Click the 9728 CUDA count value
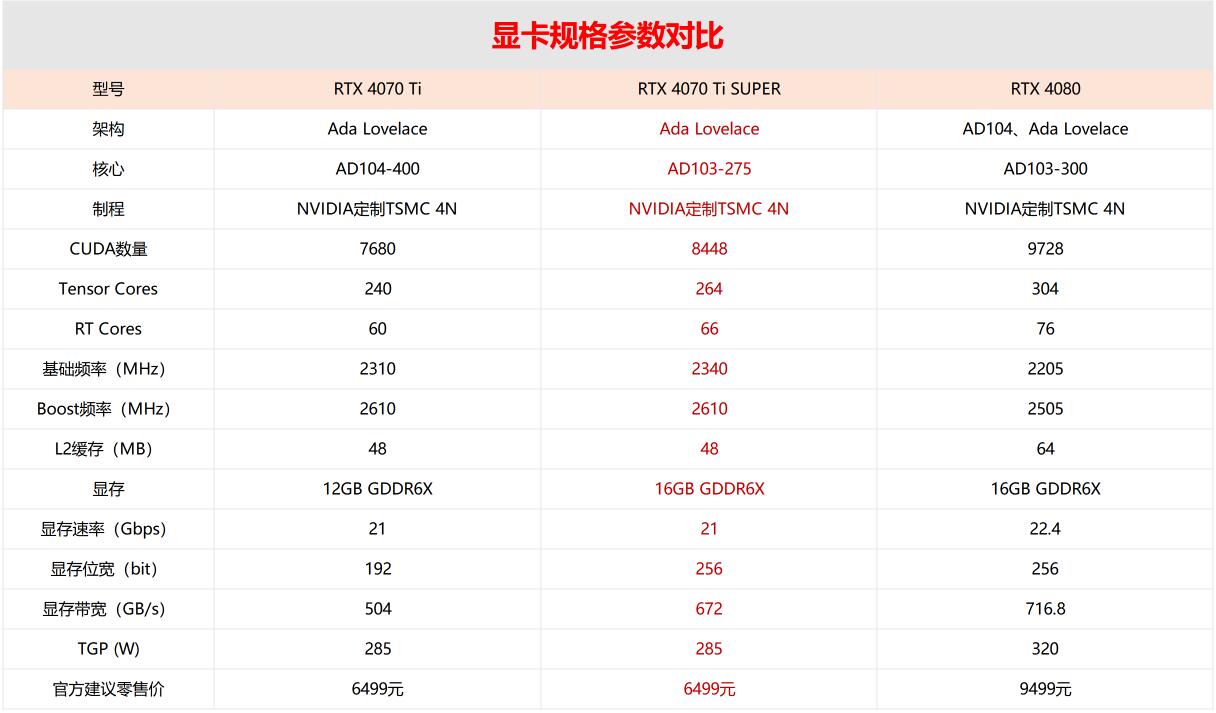Image resolution: width=1216 pixels, height=713 pixels. [1045, 249]
